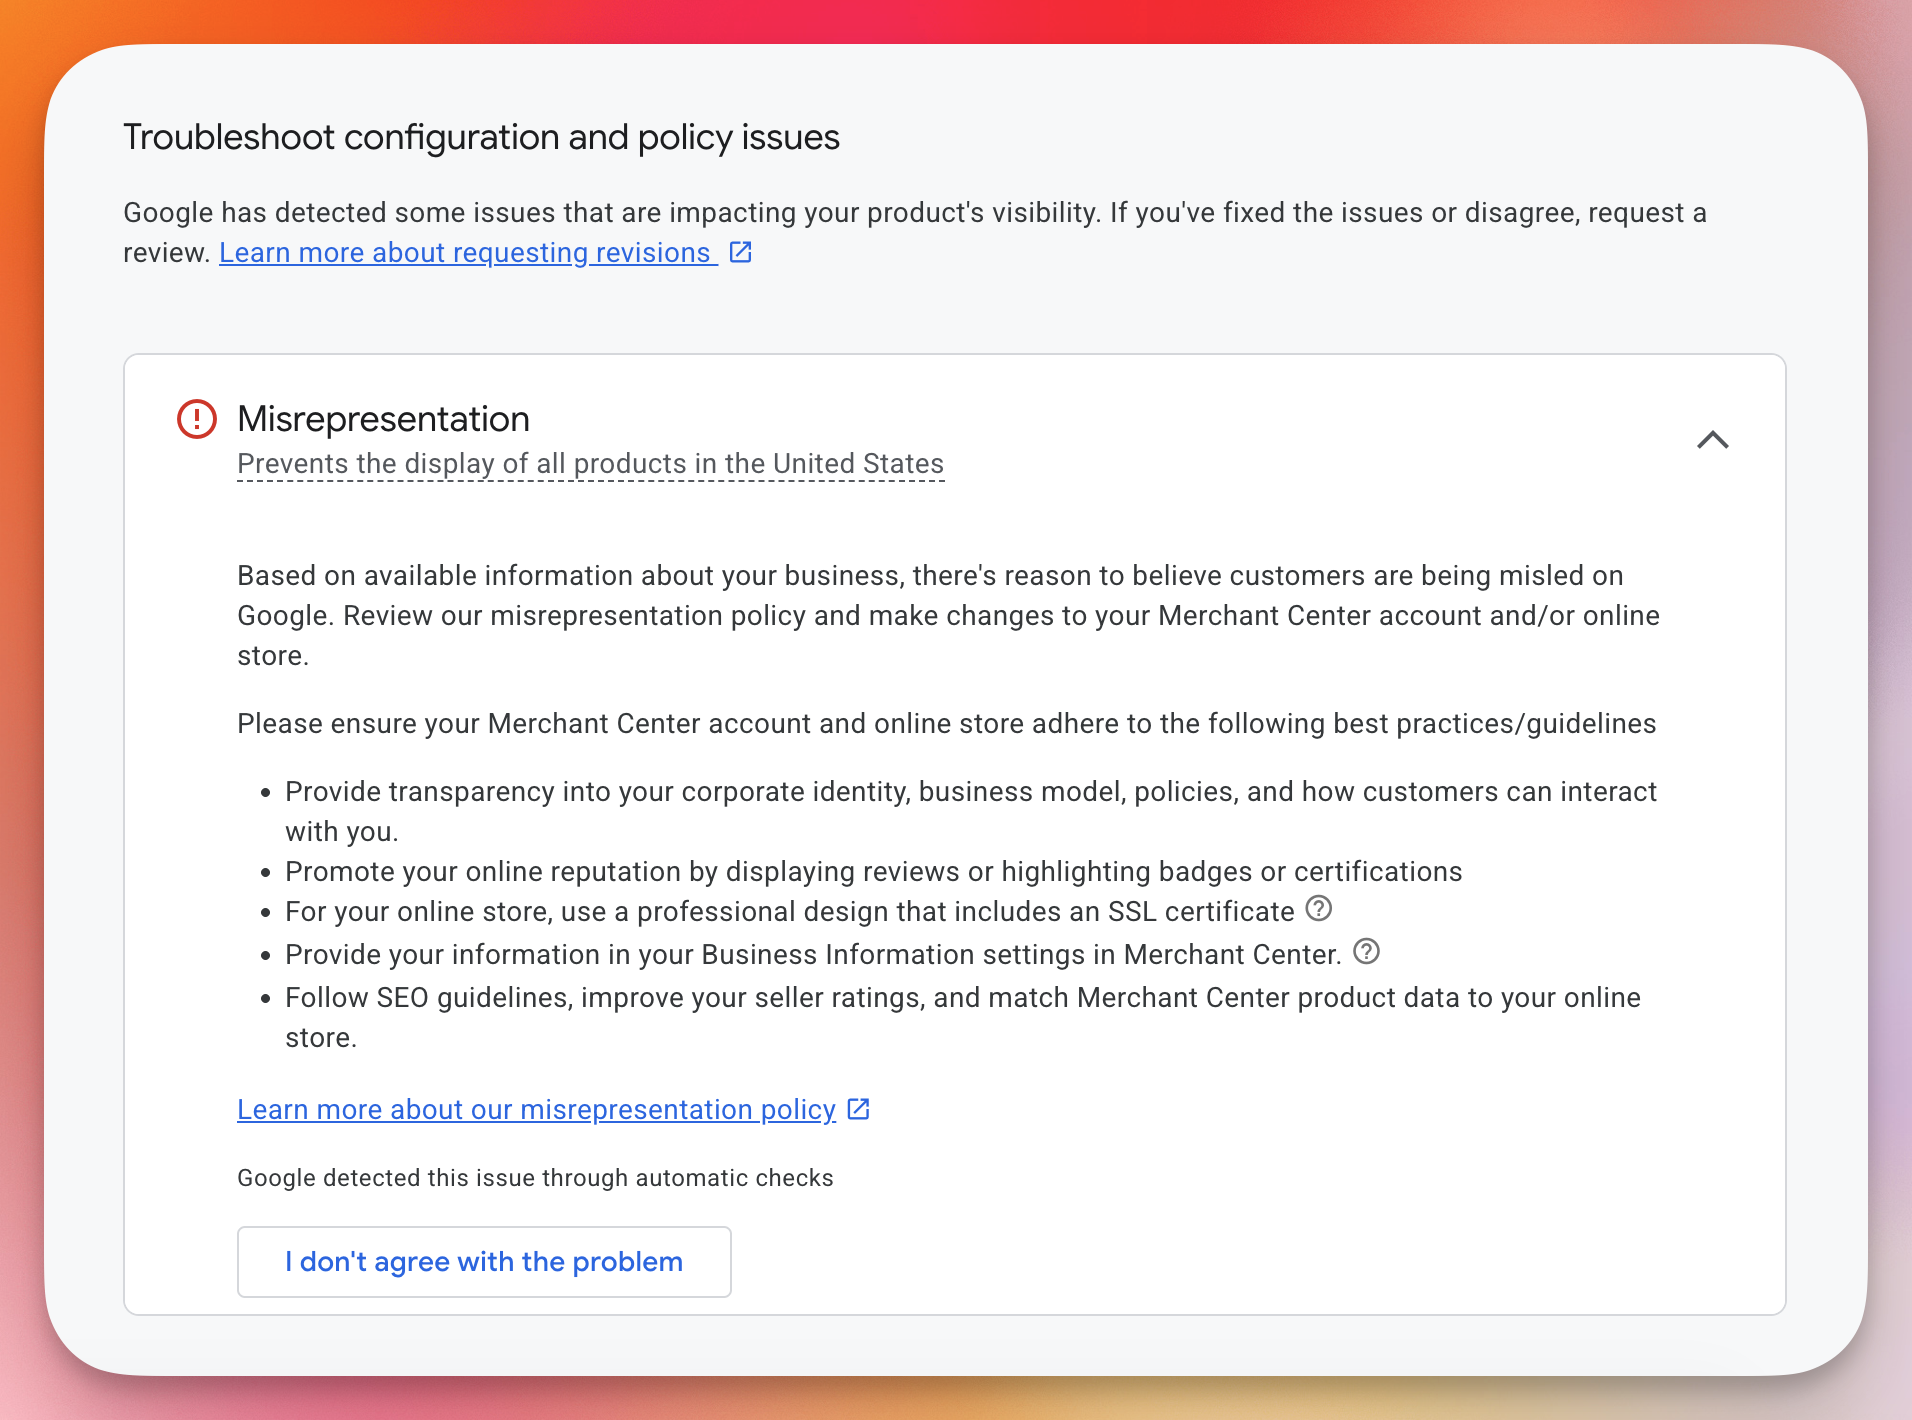This screenshot has height=1420, width=1912.
Task: Select the 'Google detected this issue' status text
Action: pyautogui.click(x=535, y=1177)
